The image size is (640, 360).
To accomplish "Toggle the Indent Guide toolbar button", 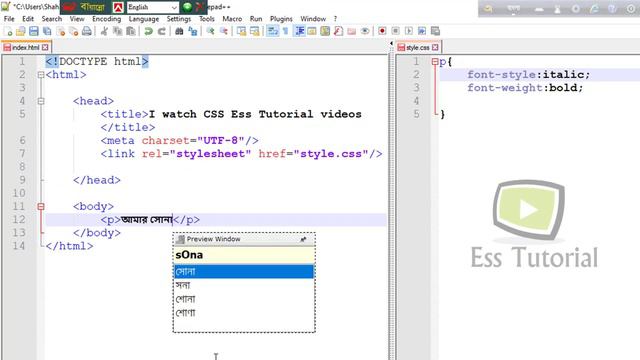I will click(x=299, y=31).
